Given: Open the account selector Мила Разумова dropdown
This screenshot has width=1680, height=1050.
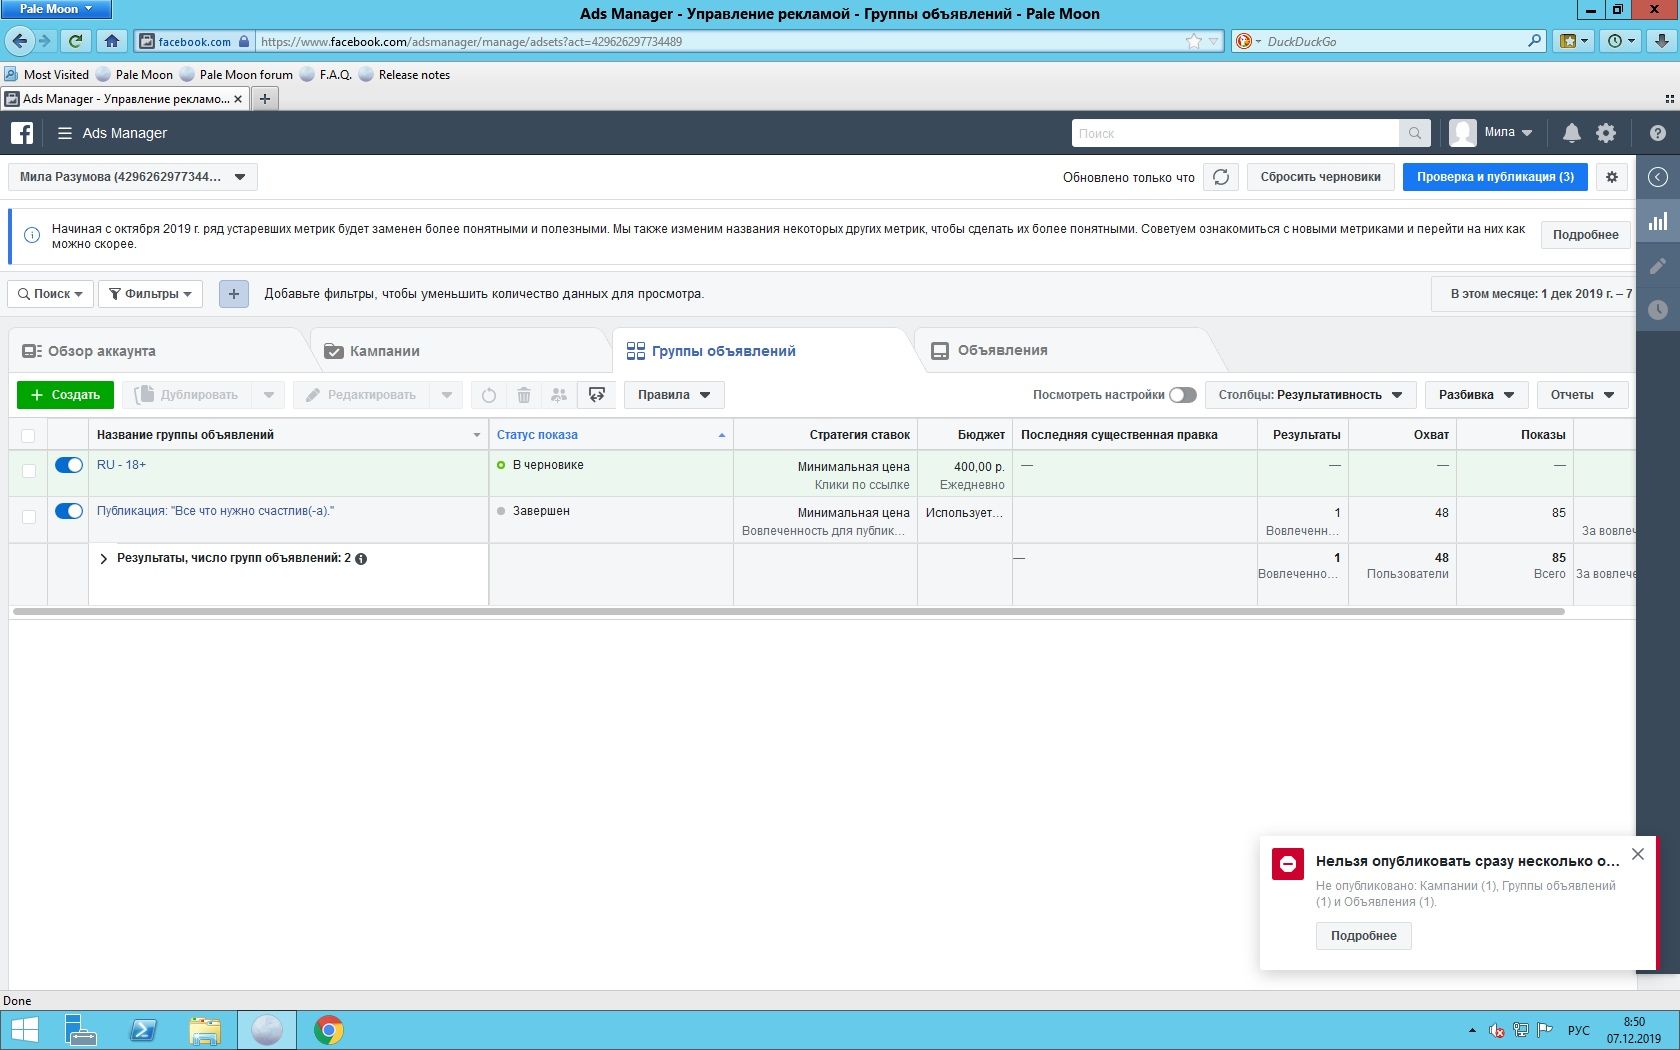Looking at the screenshot, I should pos(133,177).
